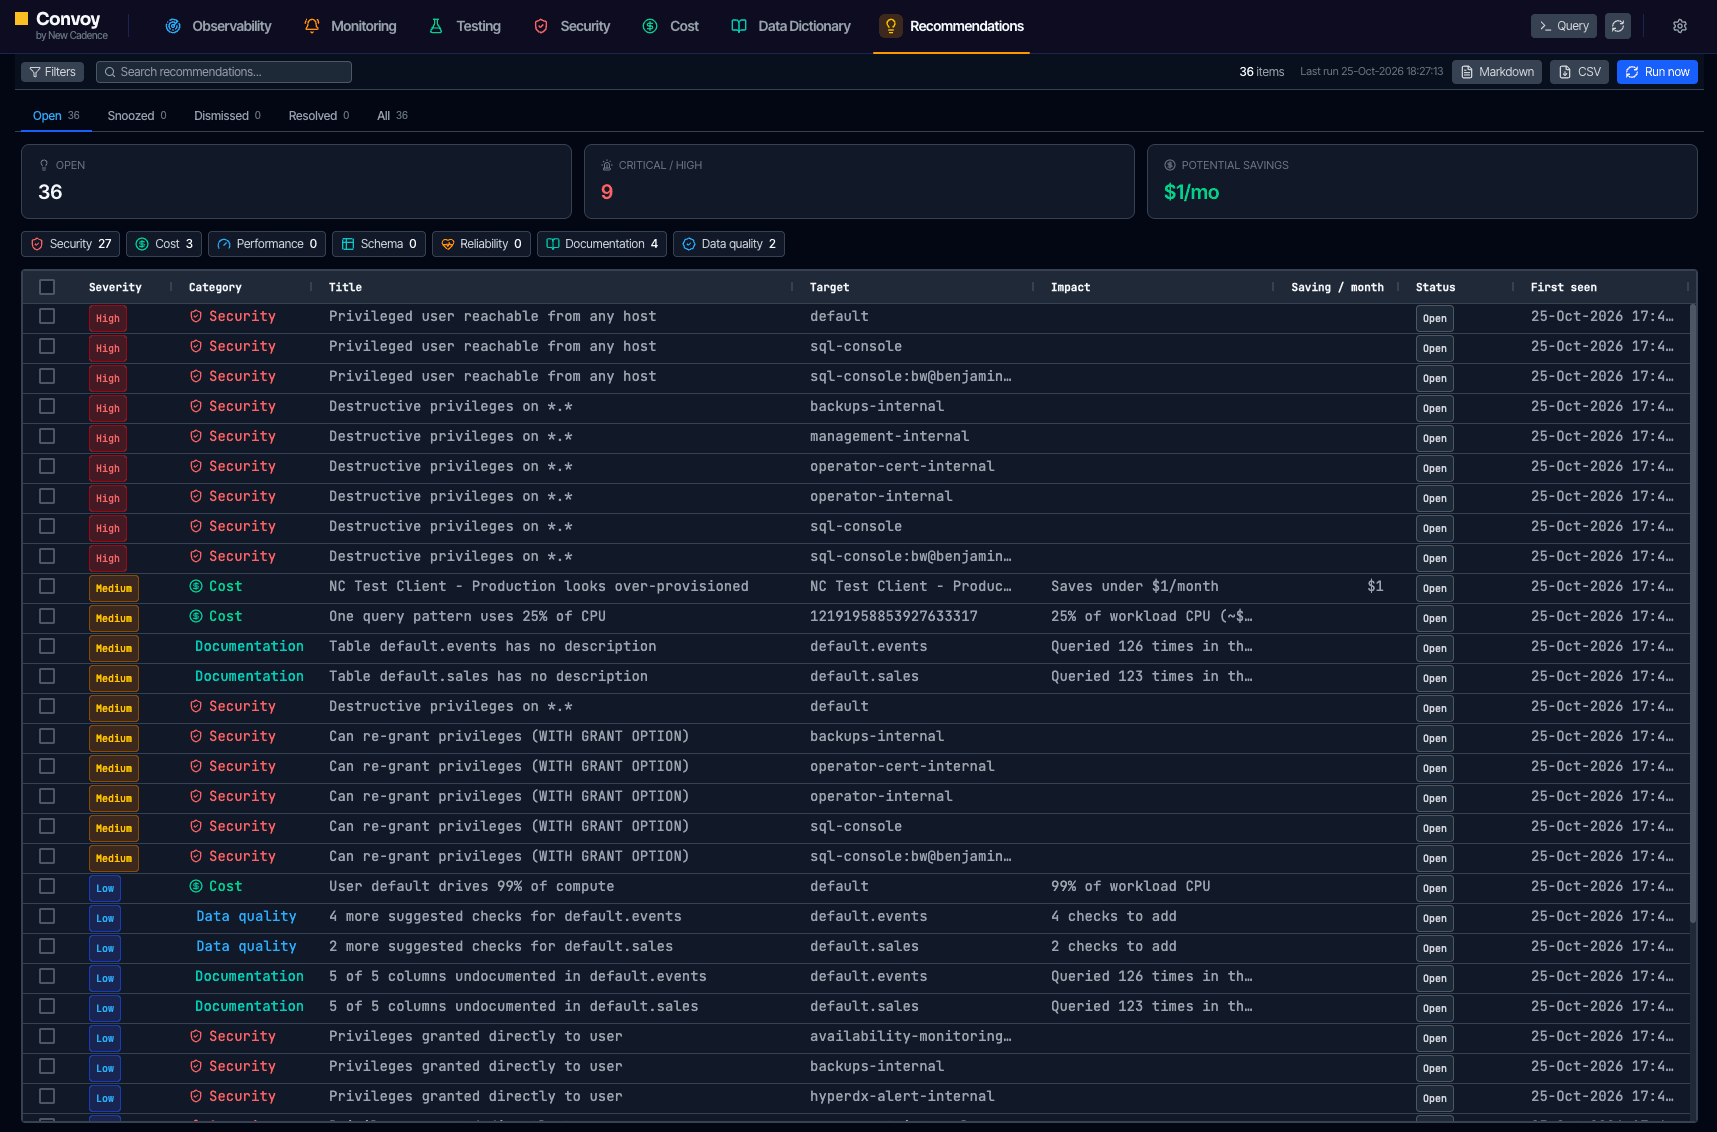
Task: Open the Cost section in top nav
Action: coord(670,26)
